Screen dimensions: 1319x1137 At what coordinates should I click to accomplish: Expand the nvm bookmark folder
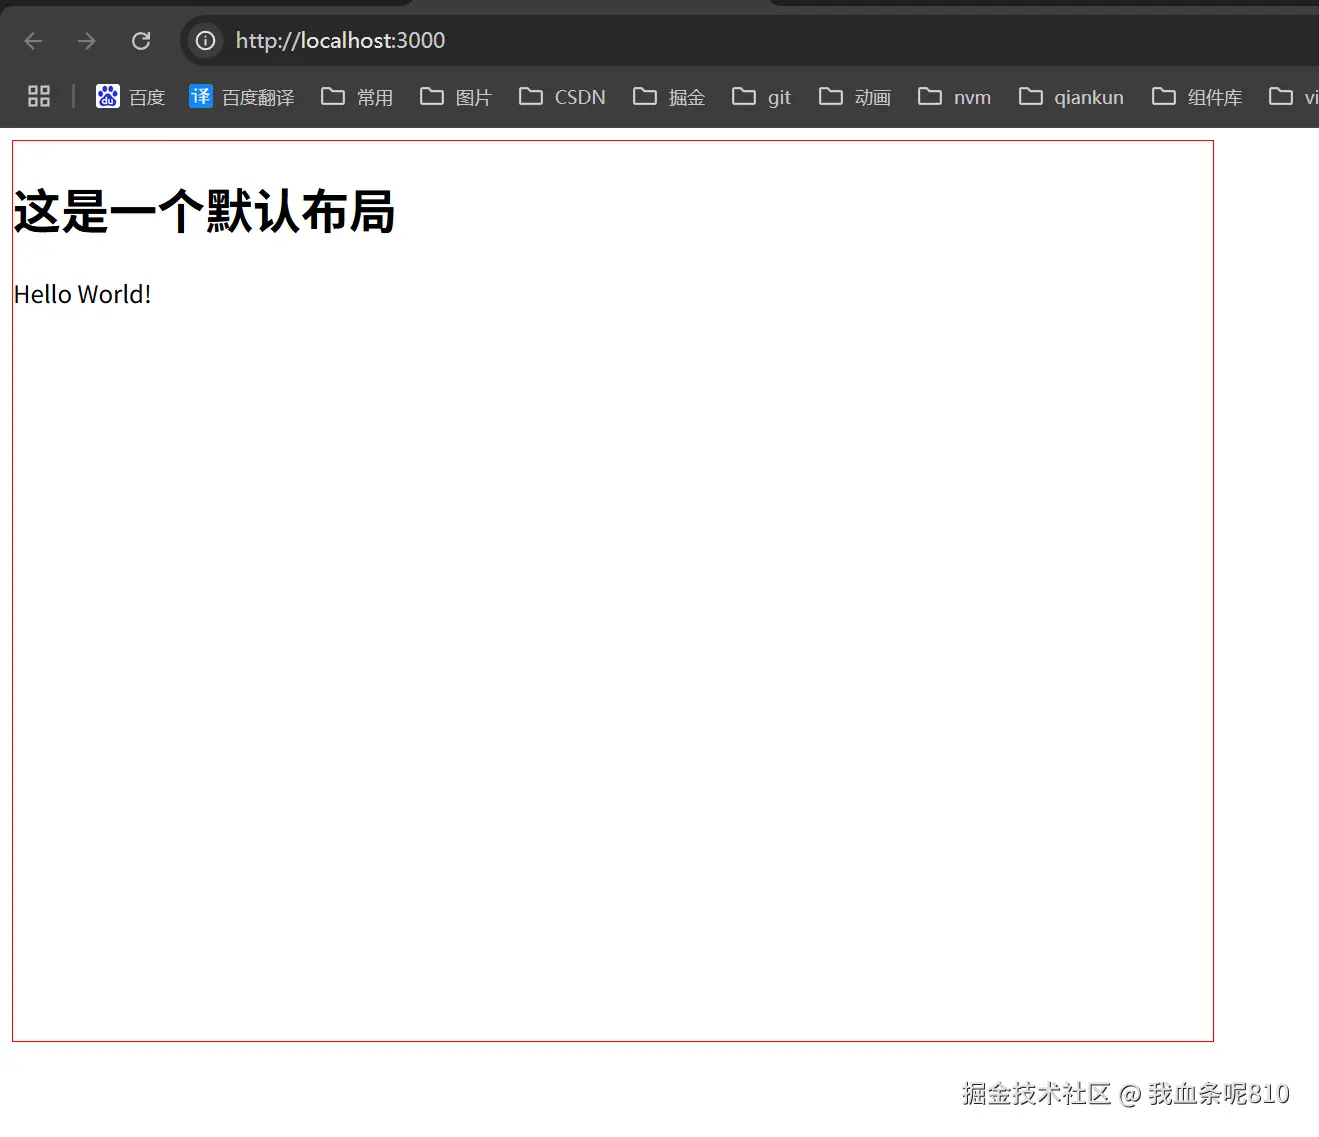point(955,97)
